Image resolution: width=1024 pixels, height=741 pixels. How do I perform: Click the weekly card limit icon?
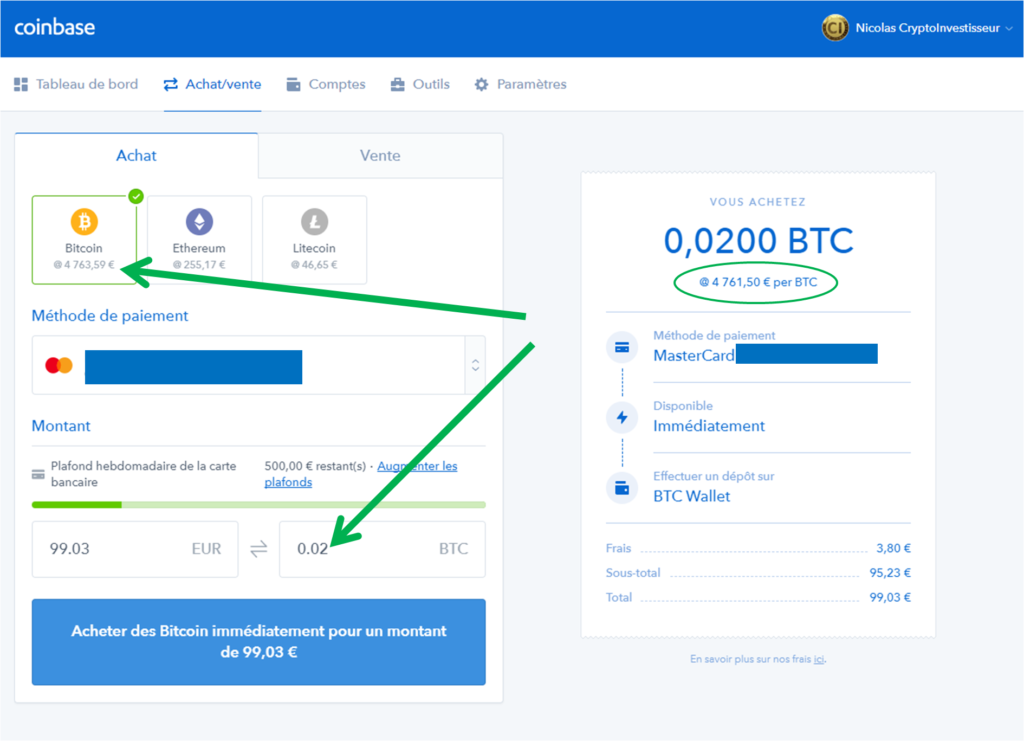(39, 475)
